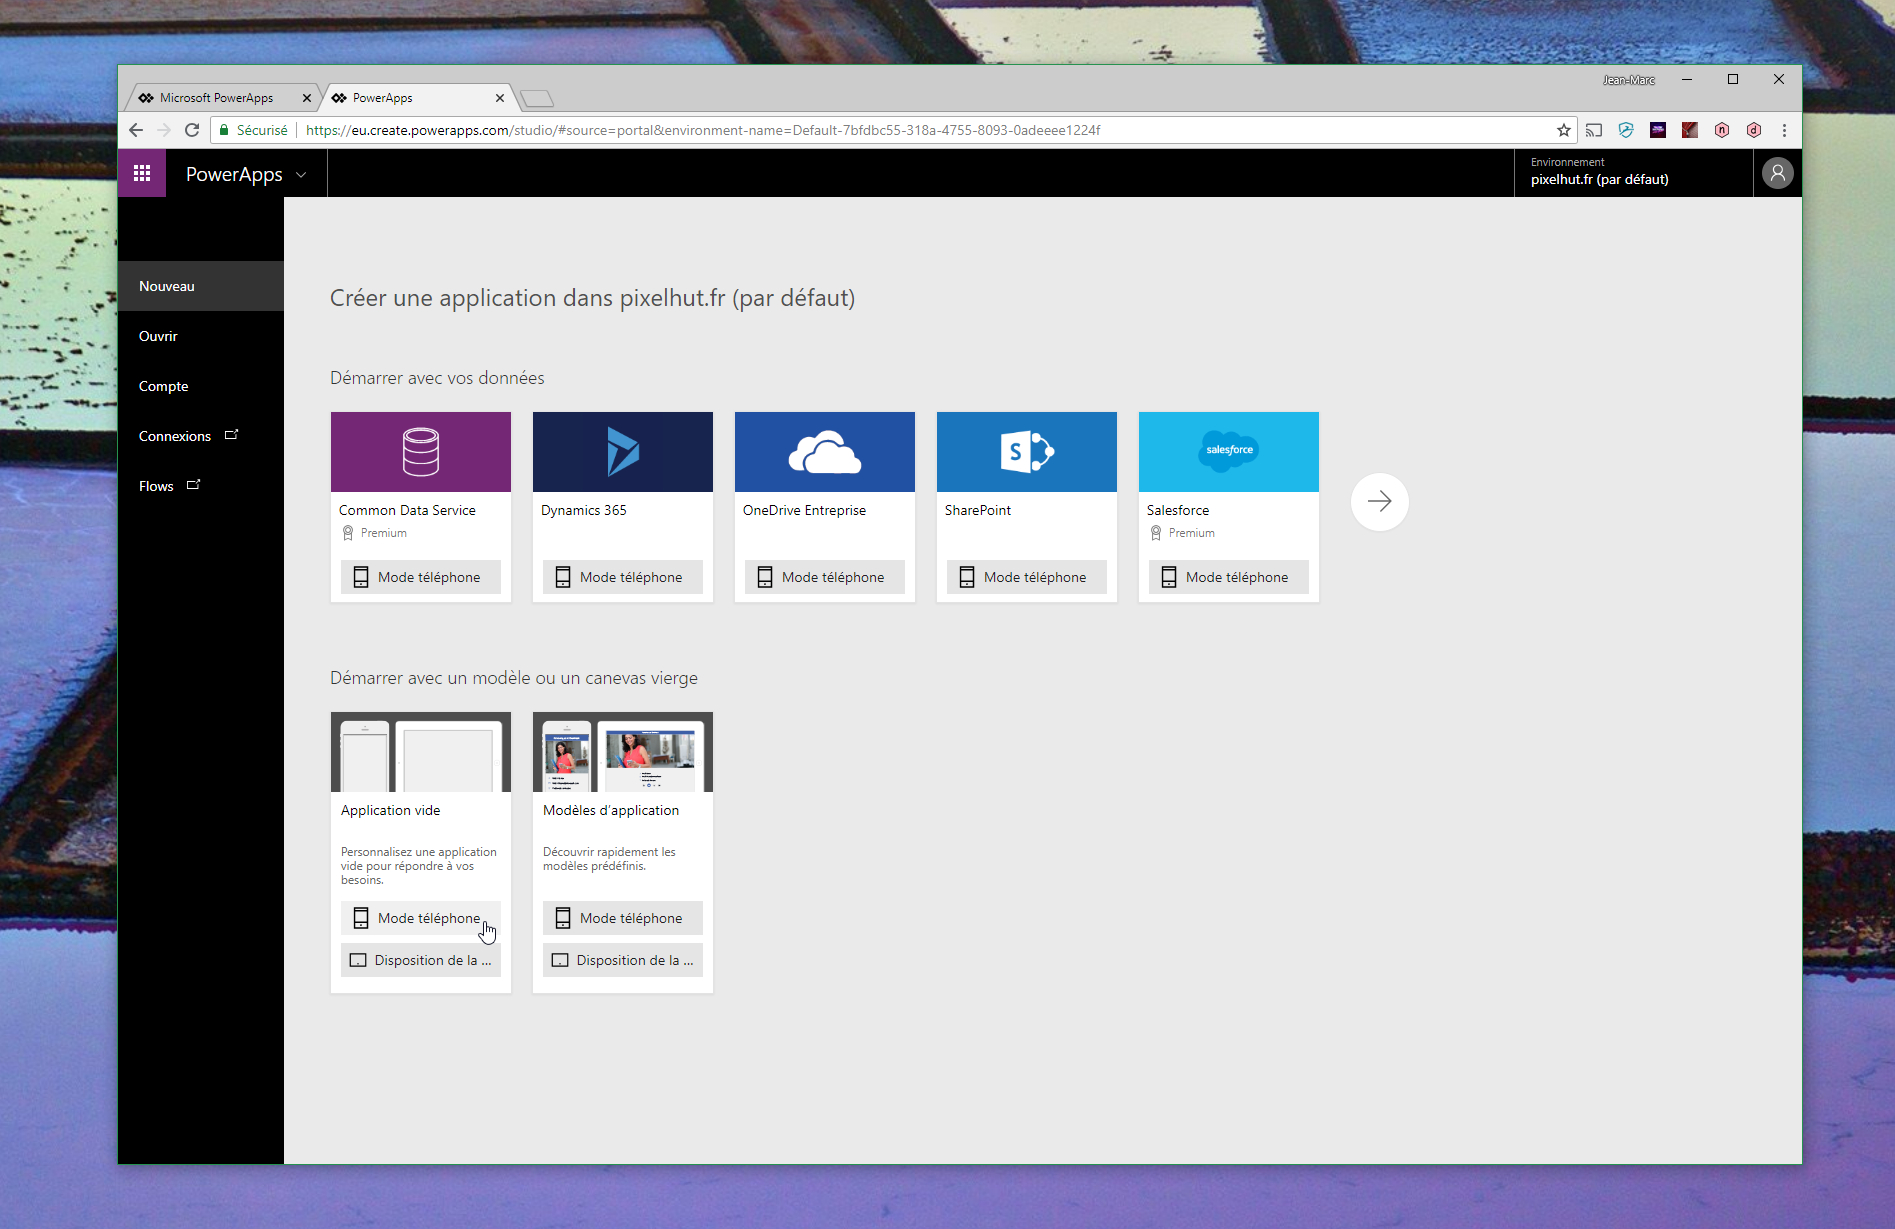Image resolution: width=1895 pixels, height=1229 pixels.
Task: Choose Mode téléphone under OneDrive Entreprise
Action: click(x=825, y=577)
